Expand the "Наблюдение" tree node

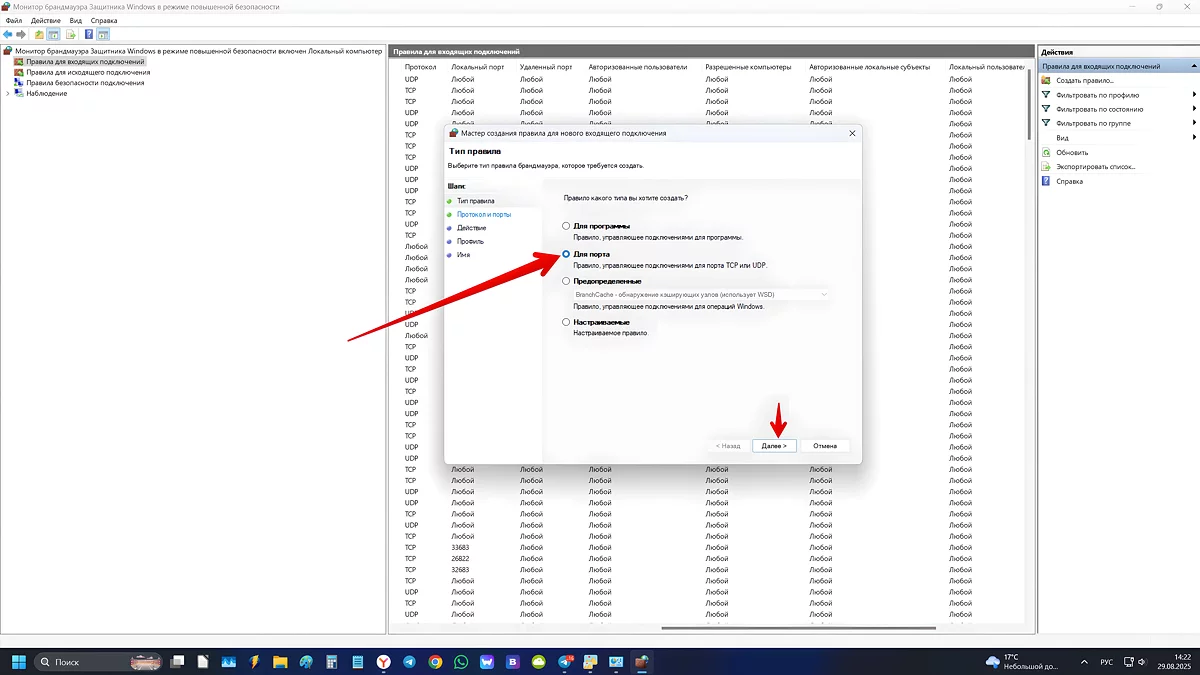(x=8, y=93)
